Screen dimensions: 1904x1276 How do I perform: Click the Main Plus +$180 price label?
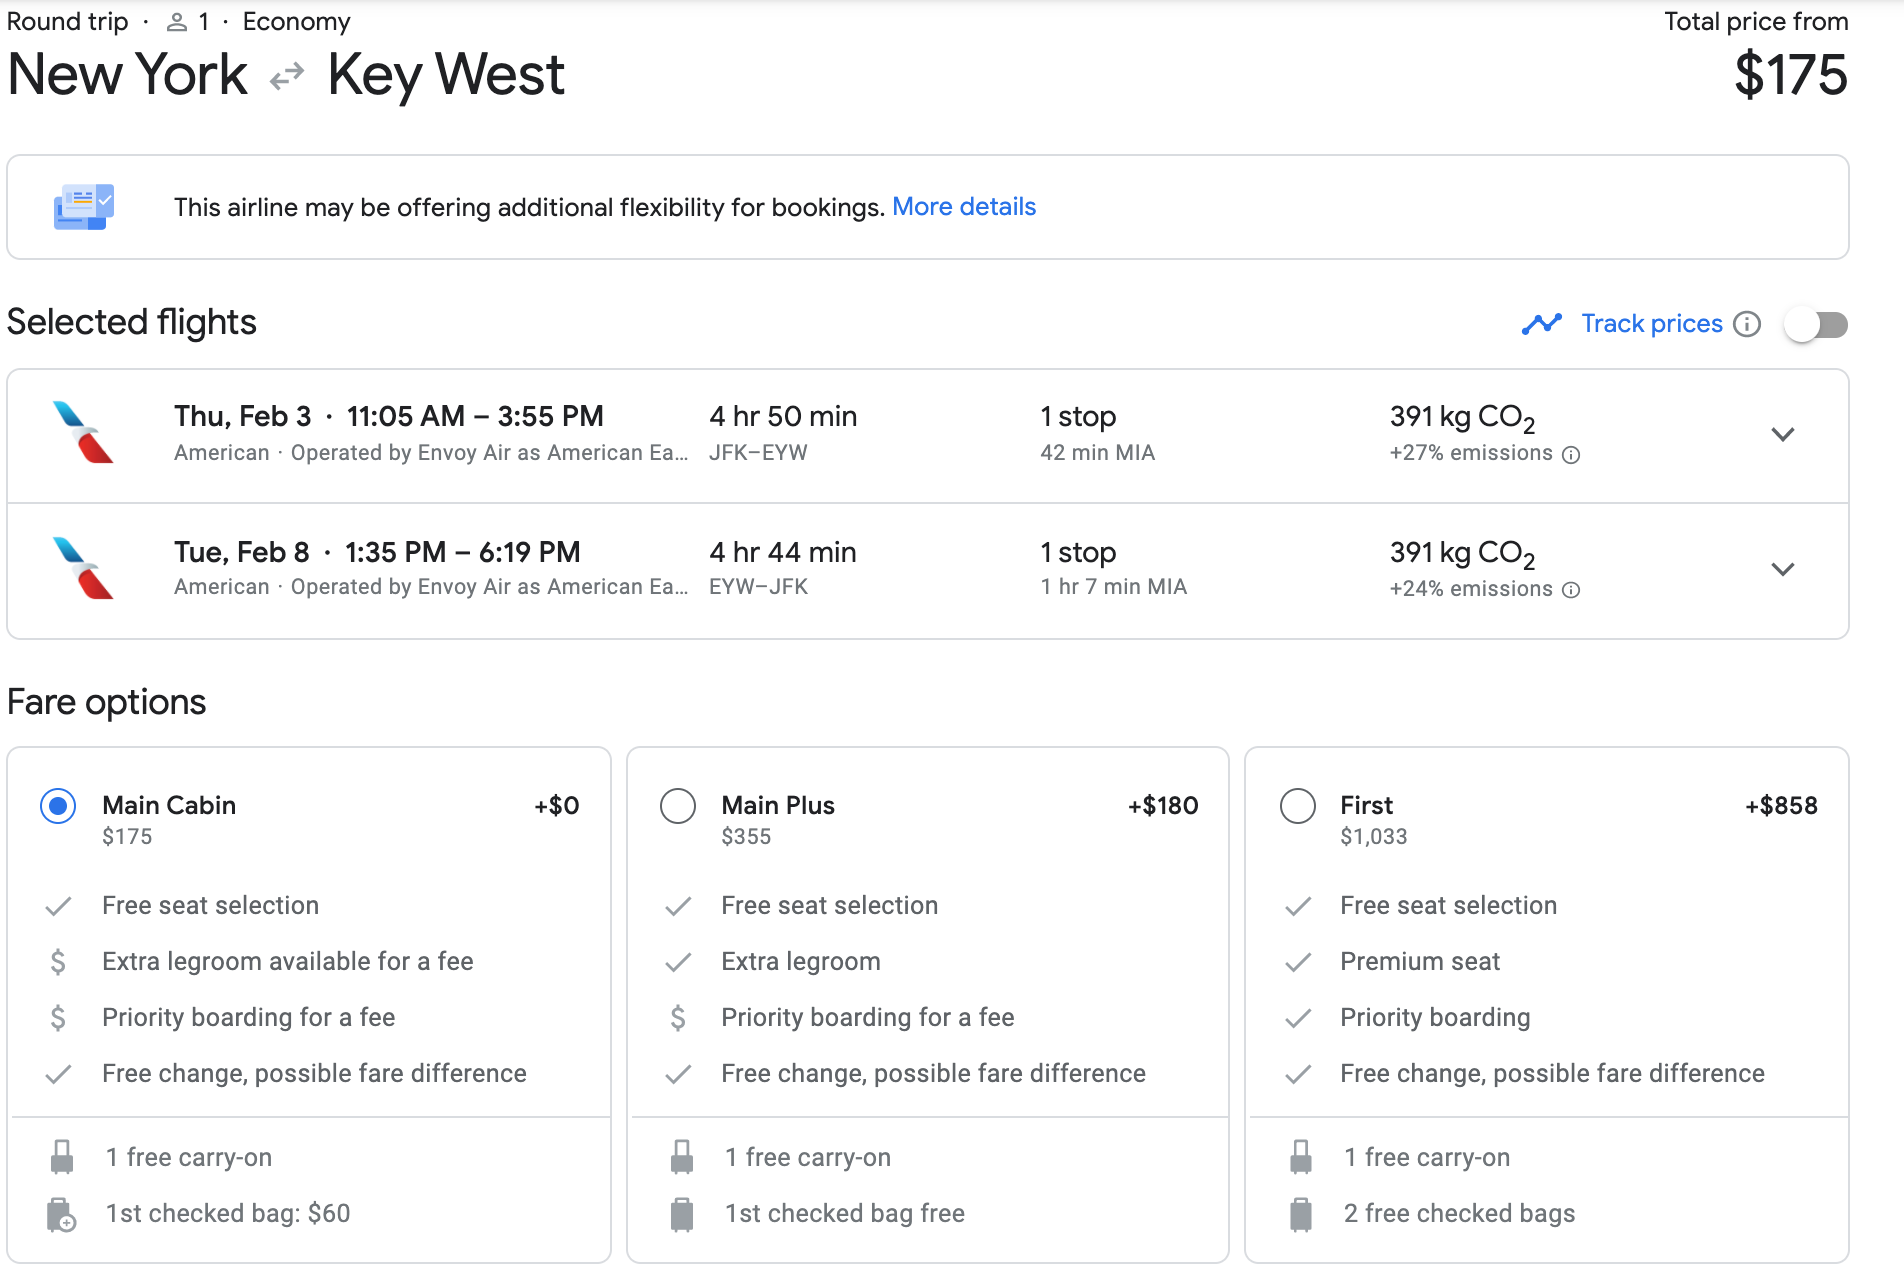pos(1162,806)
